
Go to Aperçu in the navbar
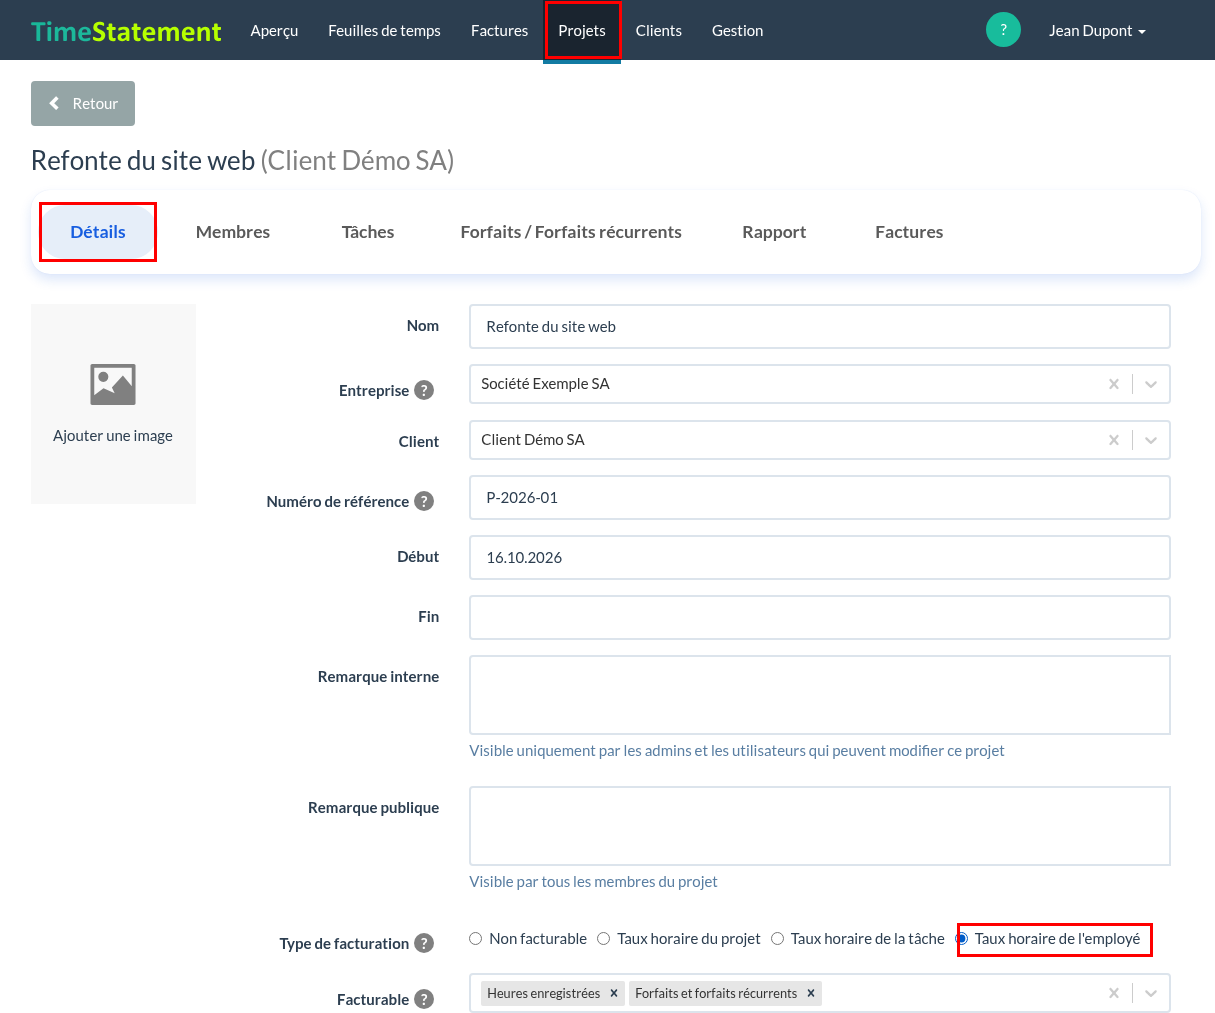pos(274,31)
